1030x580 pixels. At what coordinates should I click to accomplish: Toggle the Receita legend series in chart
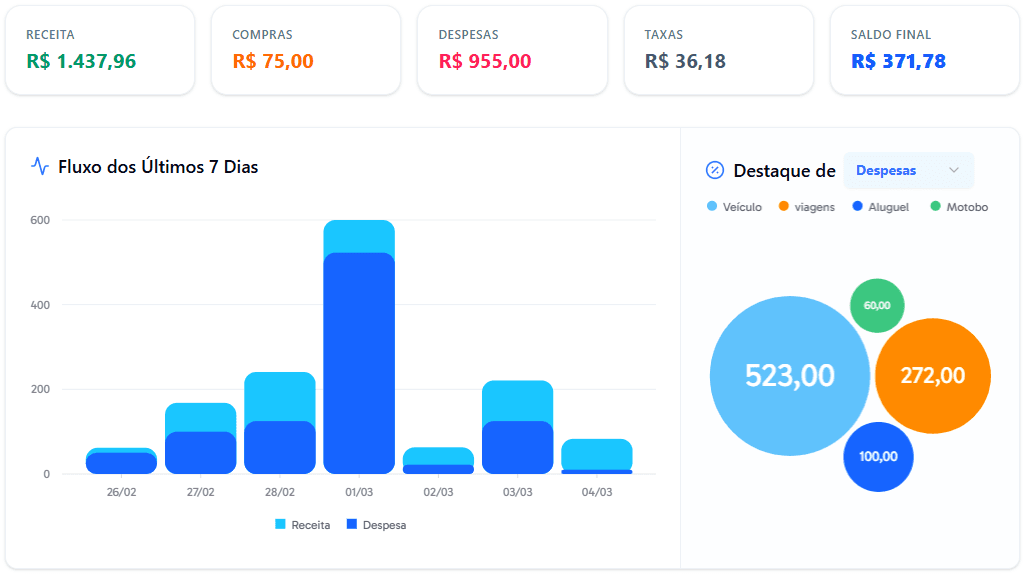point(303,525)
